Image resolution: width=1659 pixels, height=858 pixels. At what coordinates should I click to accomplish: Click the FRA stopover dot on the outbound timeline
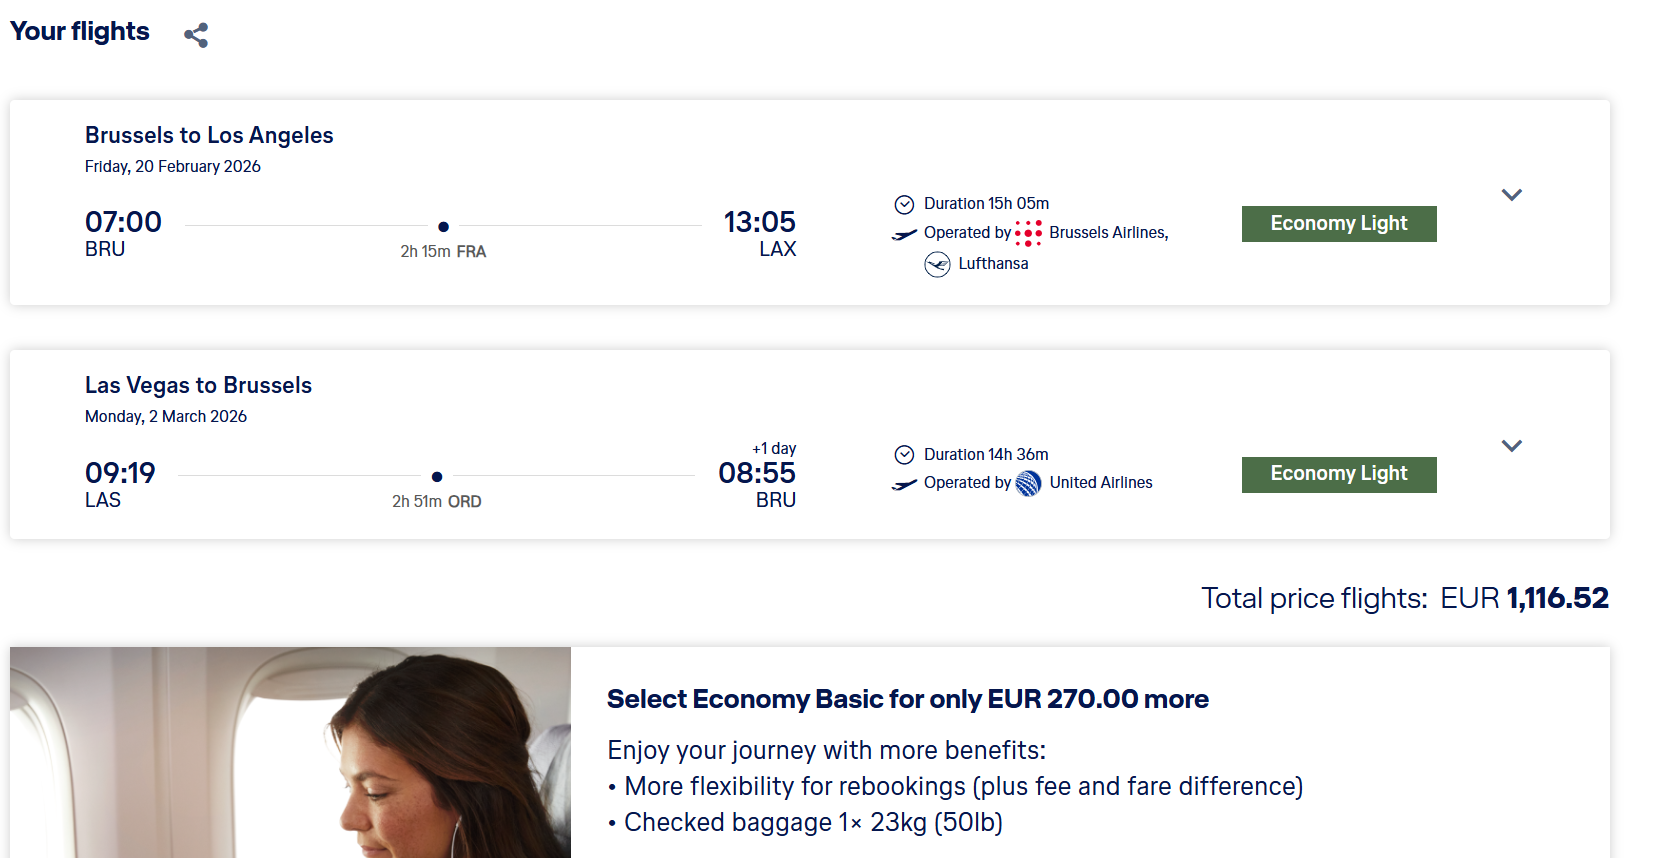(443, 227)
